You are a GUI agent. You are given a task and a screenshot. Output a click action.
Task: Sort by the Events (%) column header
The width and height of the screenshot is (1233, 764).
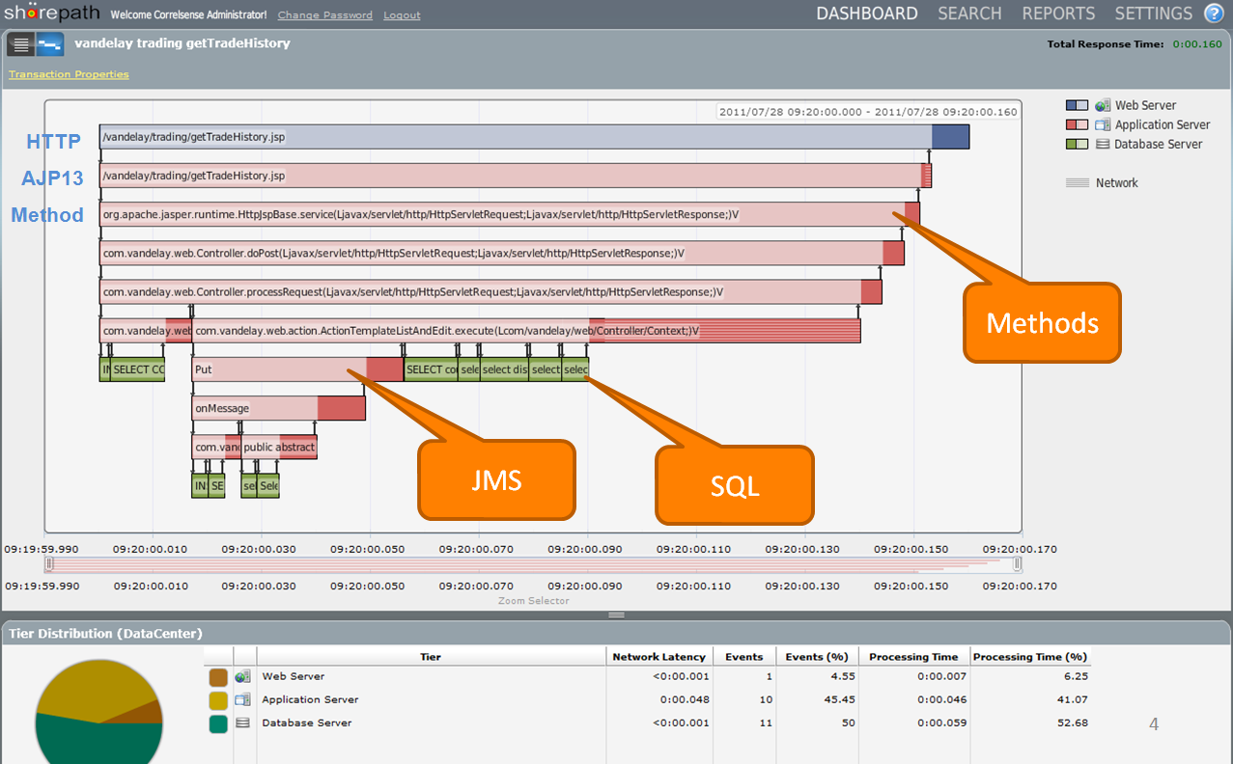coord(818,657)
